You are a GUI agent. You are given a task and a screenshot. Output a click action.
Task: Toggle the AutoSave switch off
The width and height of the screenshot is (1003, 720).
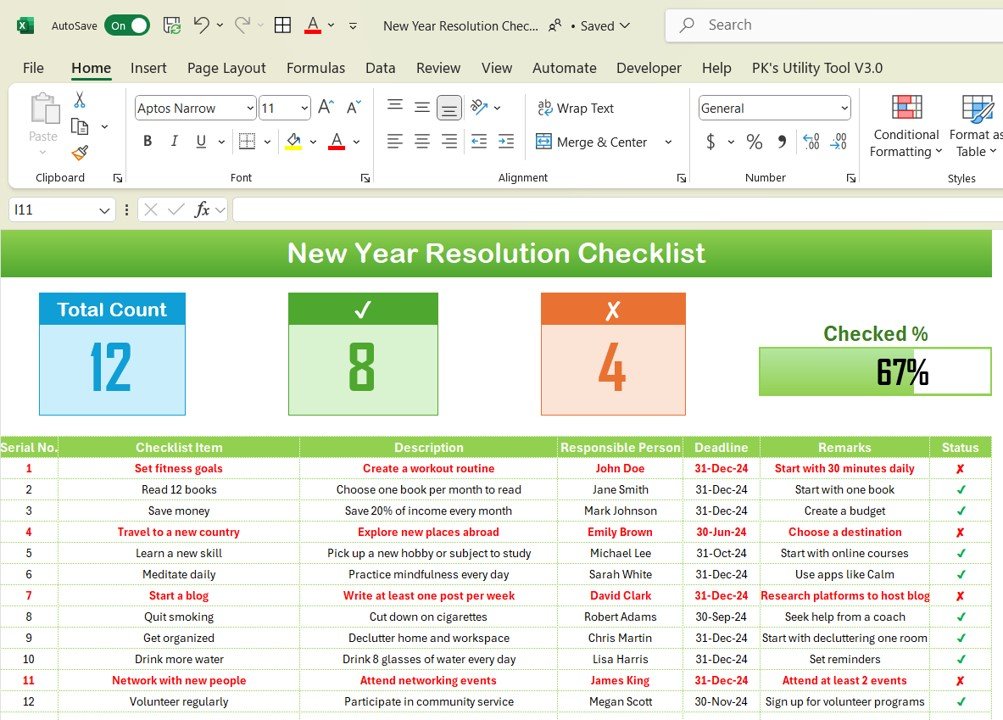pyautogui.click(x=127, y=26)
